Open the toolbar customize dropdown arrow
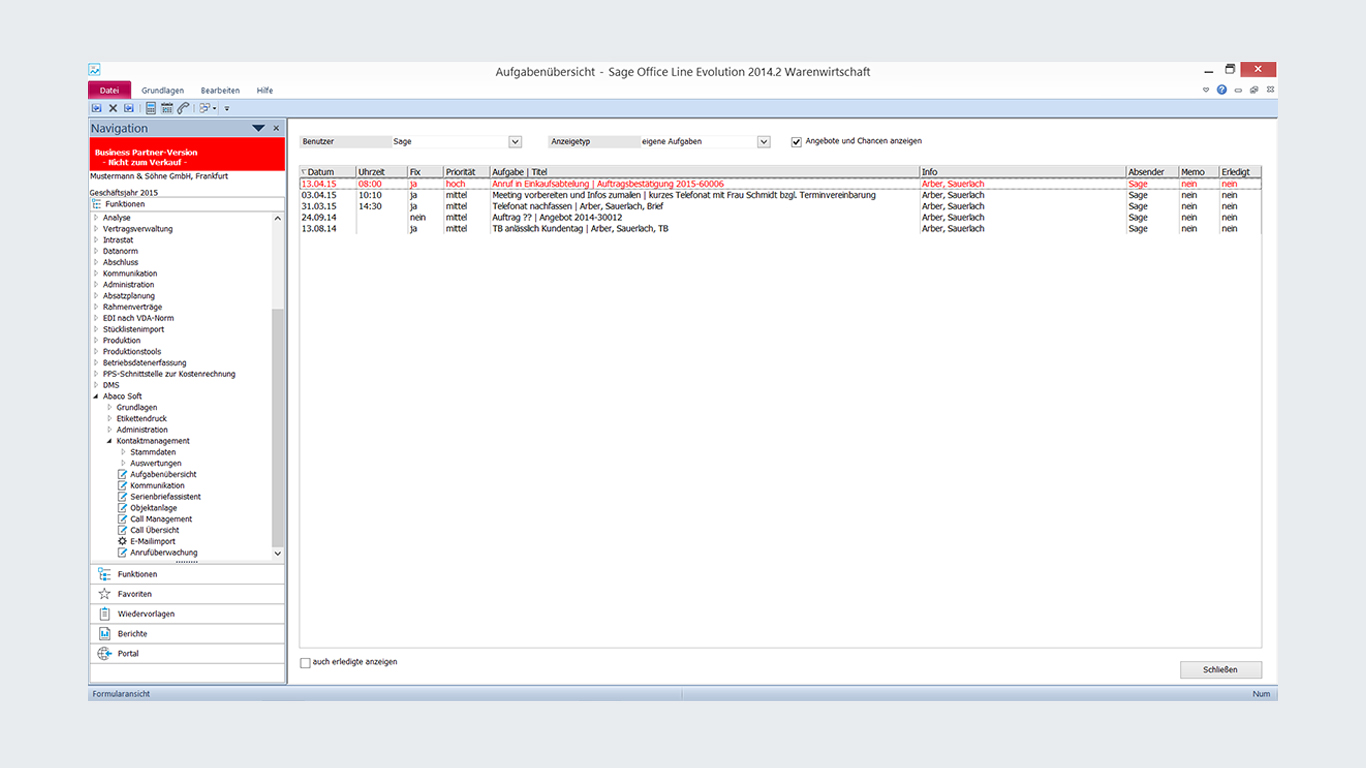 click(227, 108)
